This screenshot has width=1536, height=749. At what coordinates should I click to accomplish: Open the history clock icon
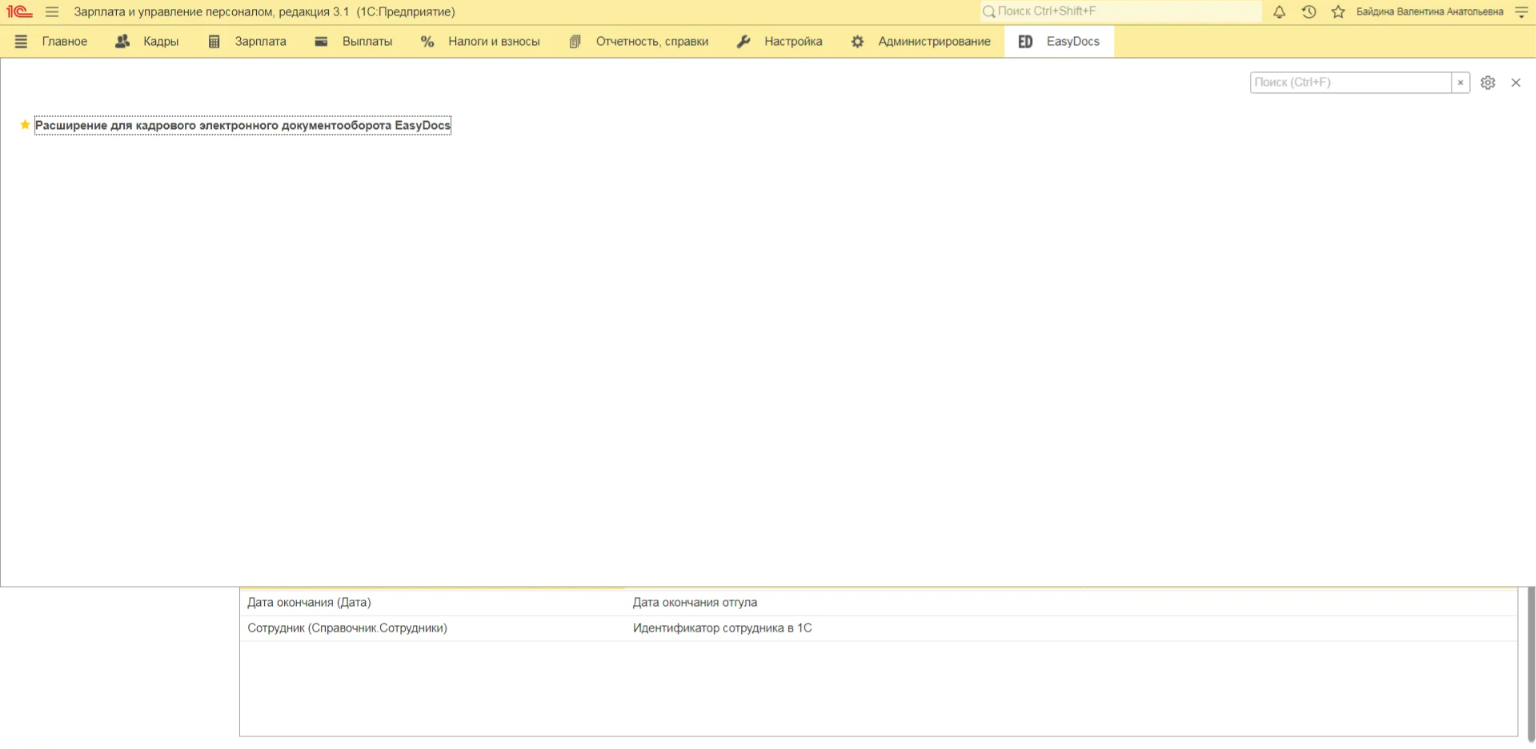tap(1308, 12)
